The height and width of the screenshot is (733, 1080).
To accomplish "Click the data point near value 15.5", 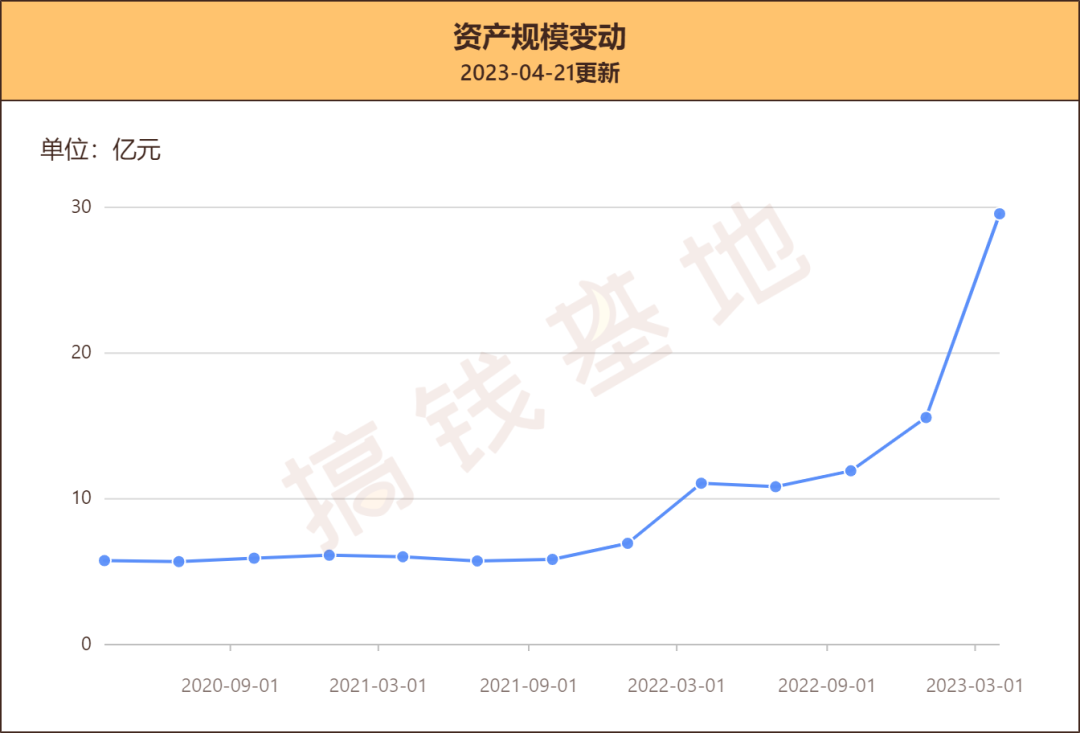I will (926, 417).
